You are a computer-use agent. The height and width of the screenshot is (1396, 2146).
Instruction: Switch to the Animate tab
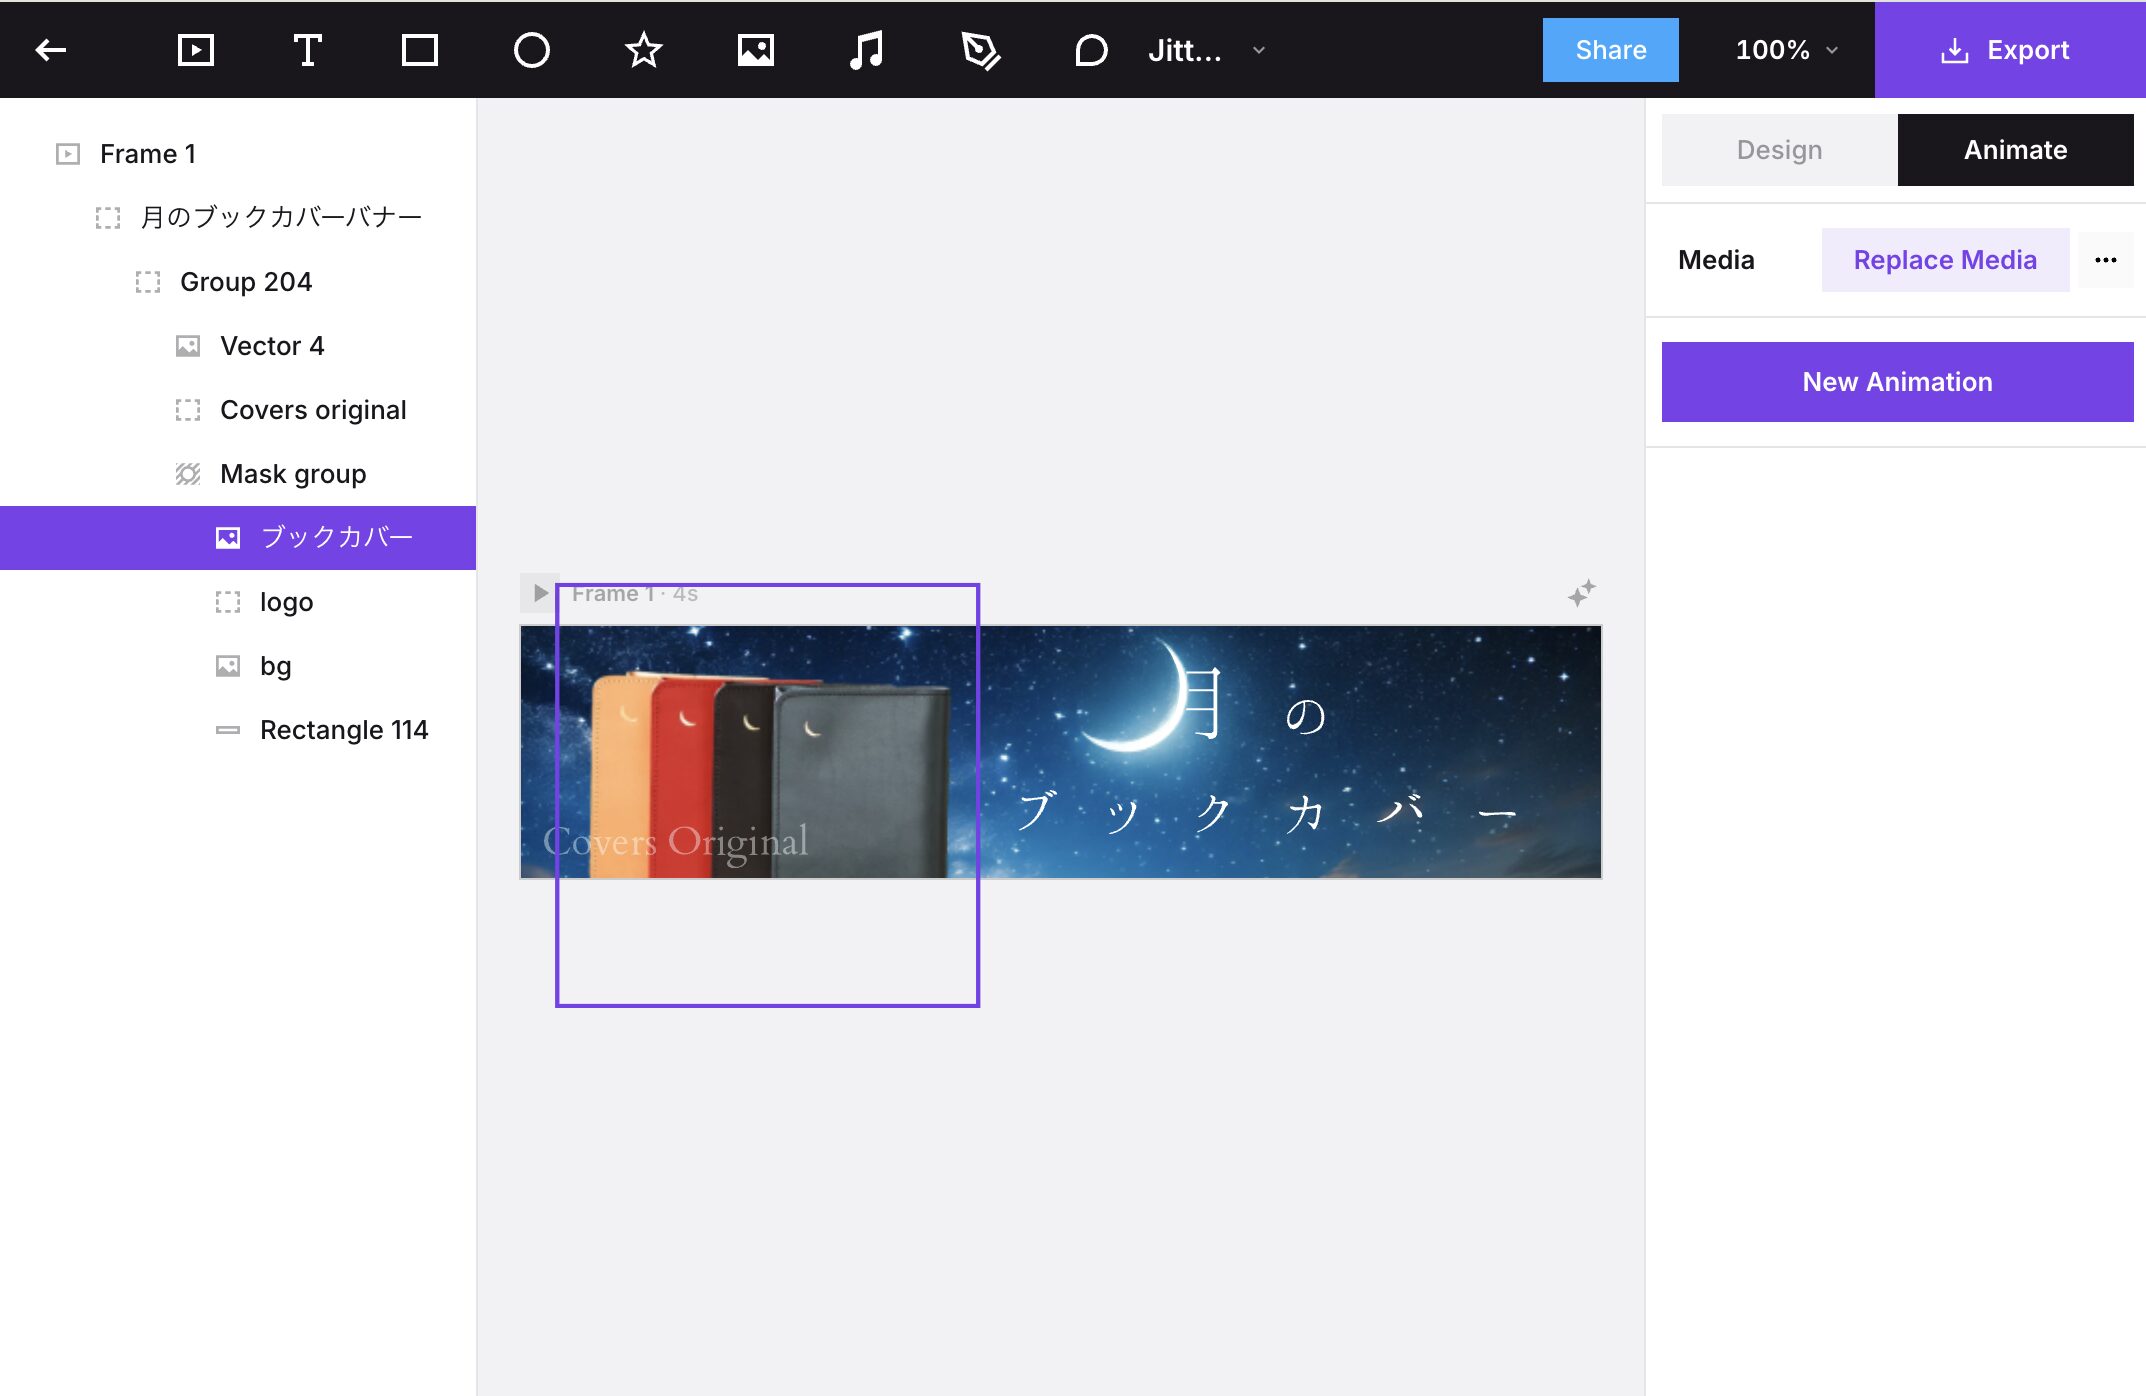click(x=2015, y=150)
